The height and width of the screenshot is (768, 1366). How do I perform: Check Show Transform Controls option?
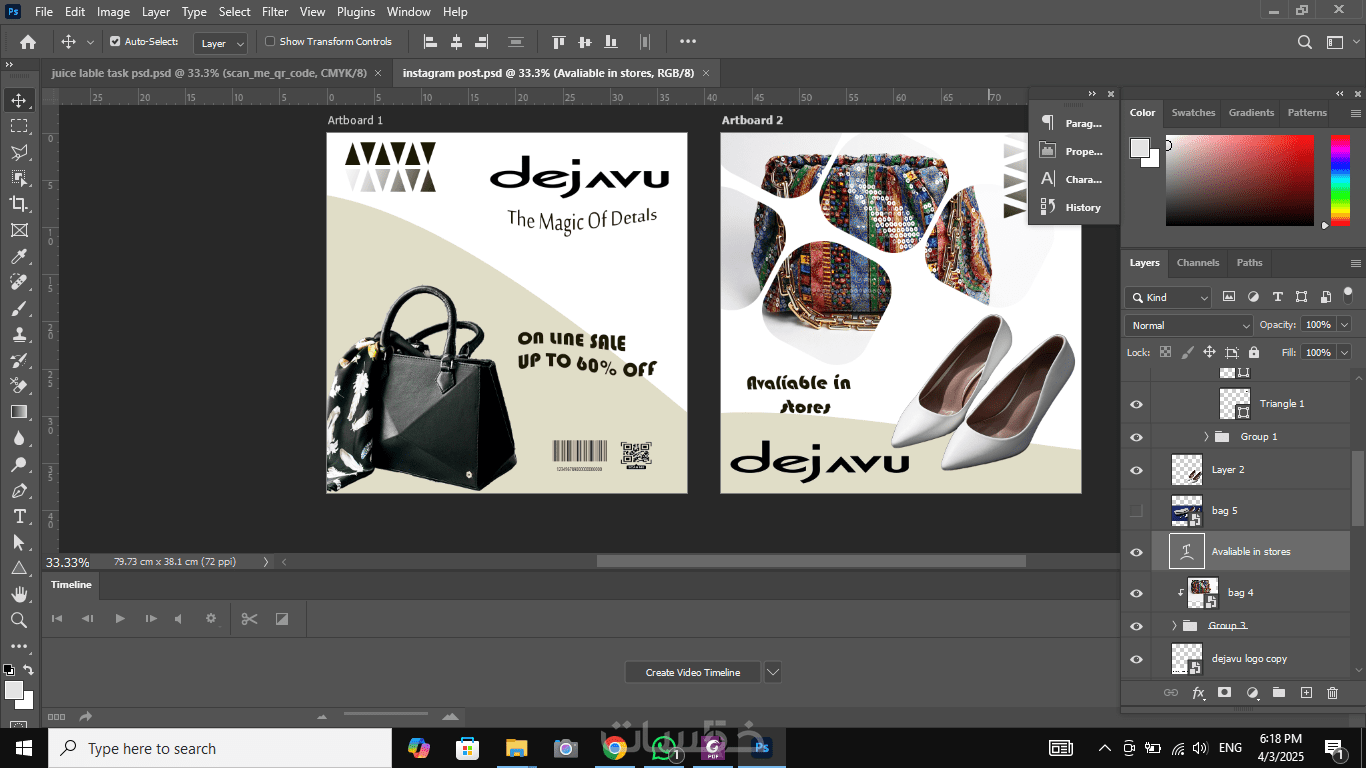click(270, 42)
